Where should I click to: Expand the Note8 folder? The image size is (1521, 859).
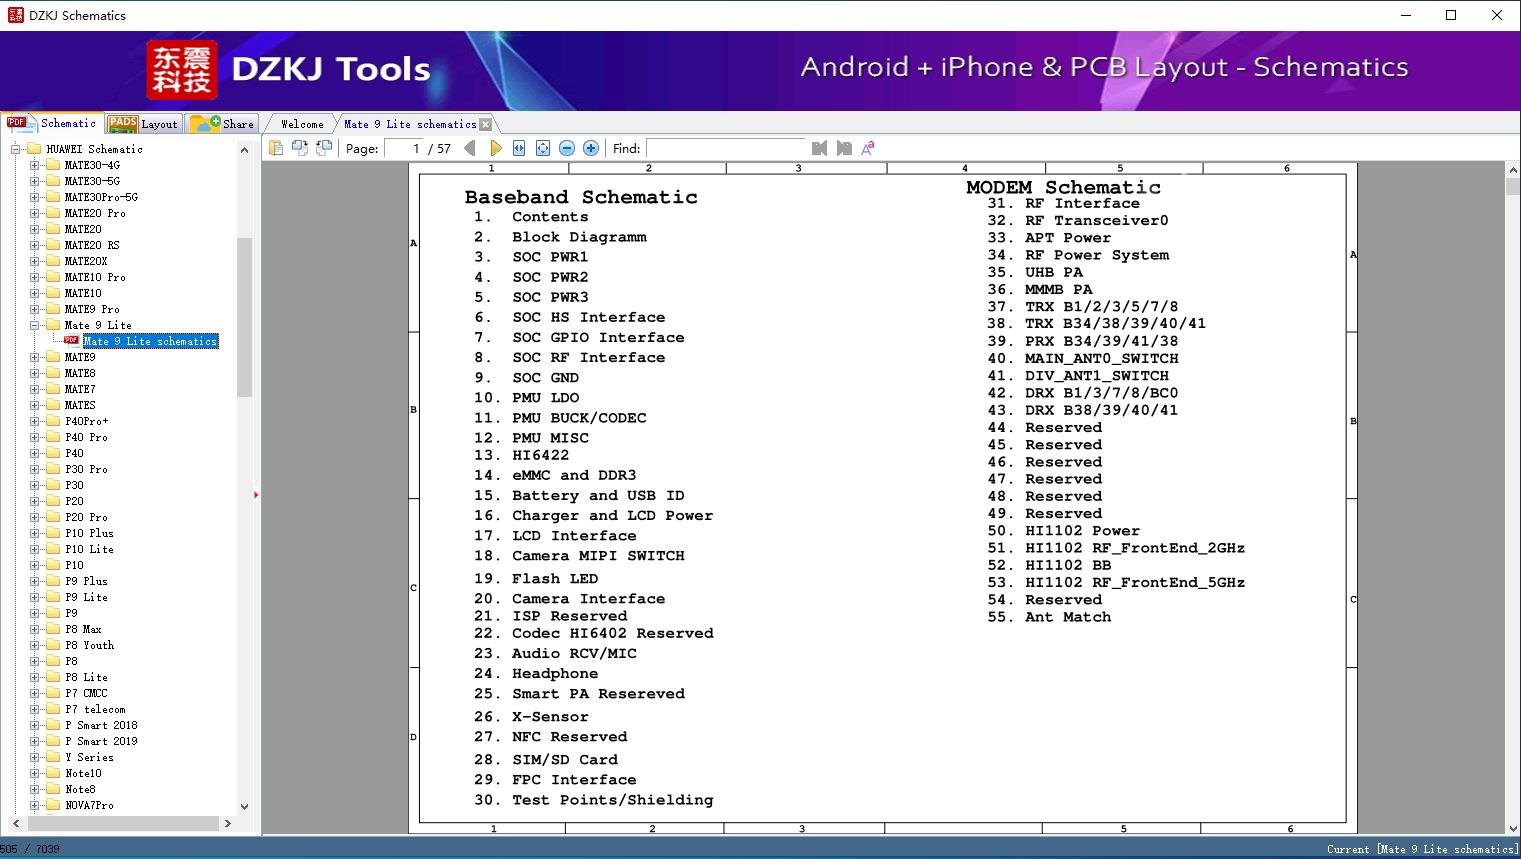click(x=34, y=789)
